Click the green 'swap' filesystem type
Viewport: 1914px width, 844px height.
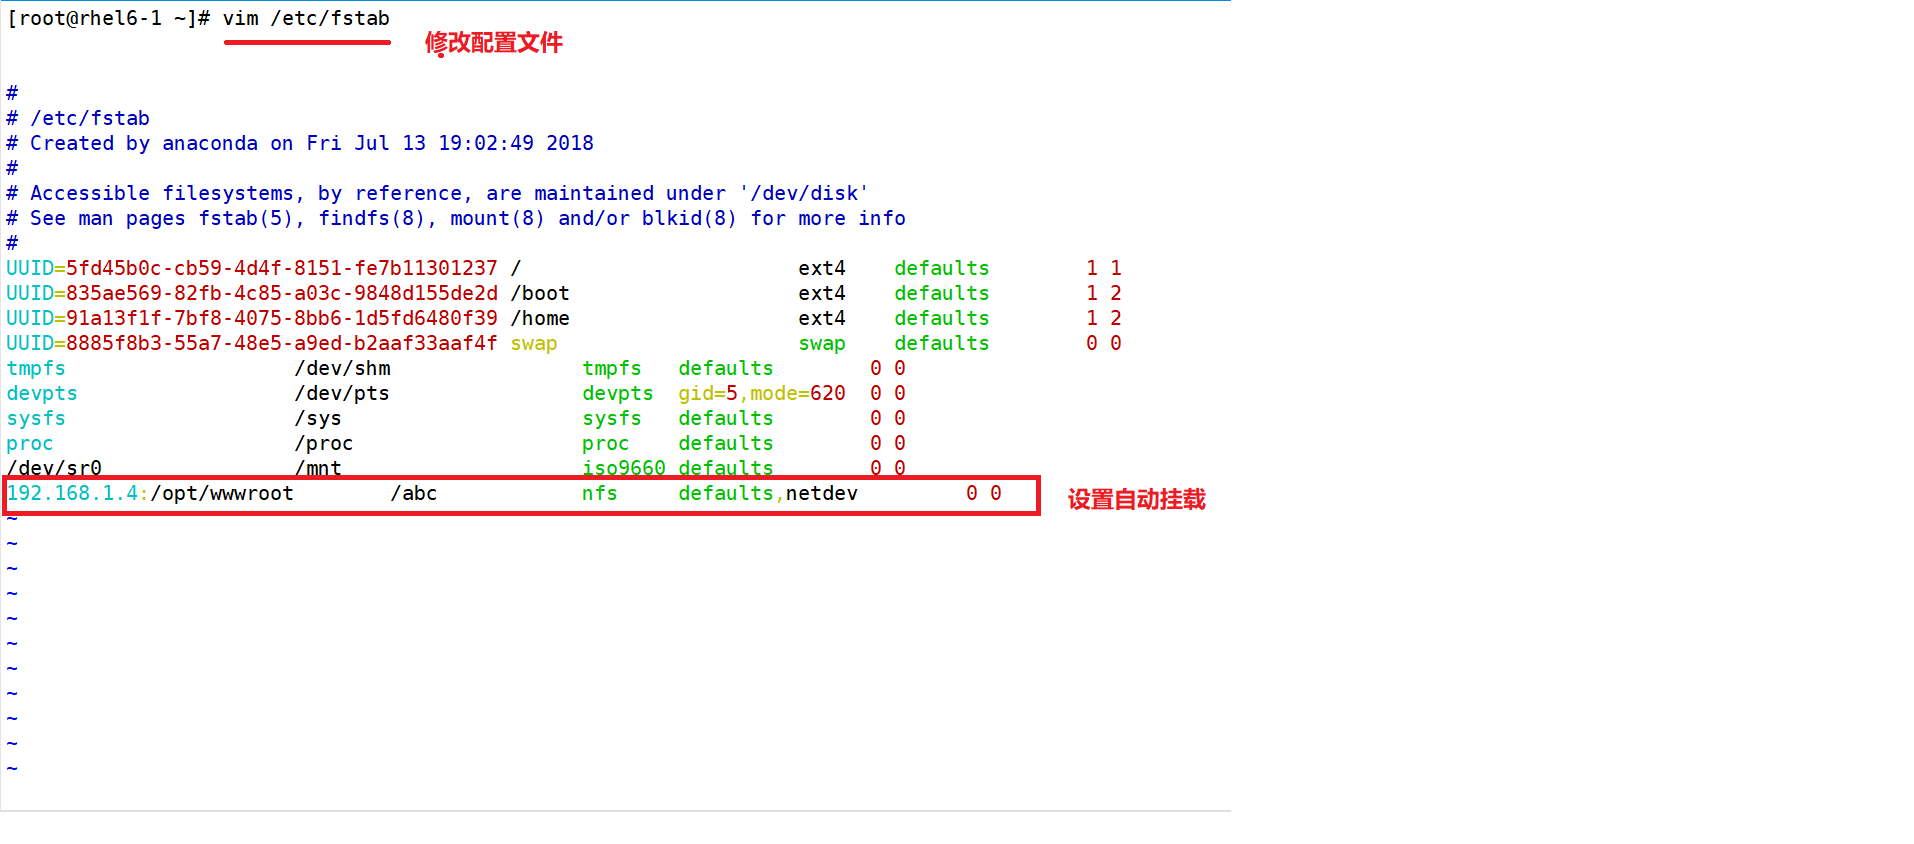pos(822,344)
